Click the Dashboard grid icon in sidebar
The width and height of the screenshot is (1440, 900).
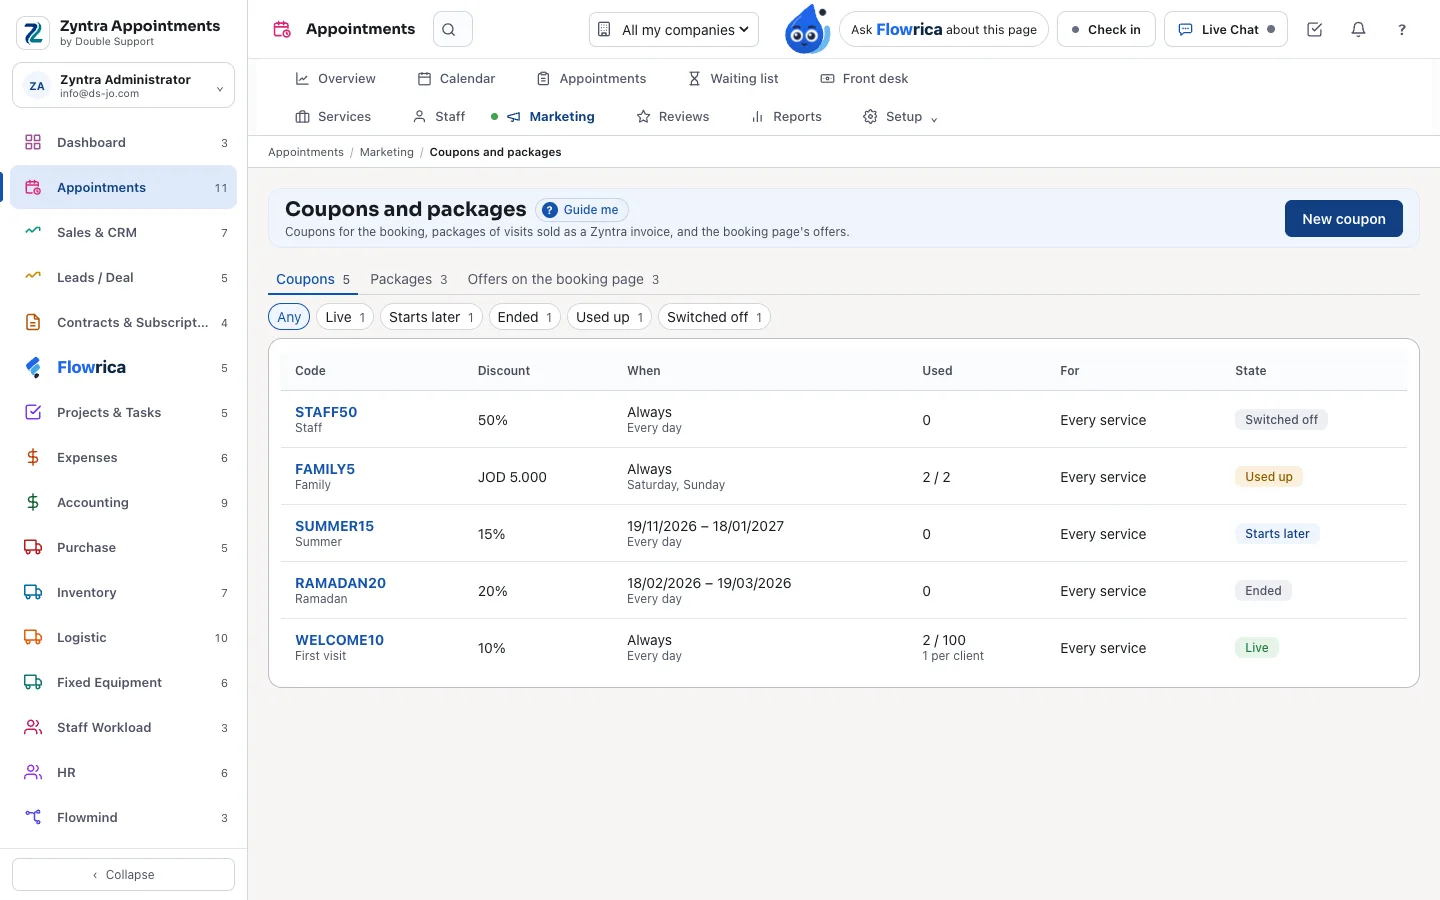pyautogui.click(x=33, y=142)
